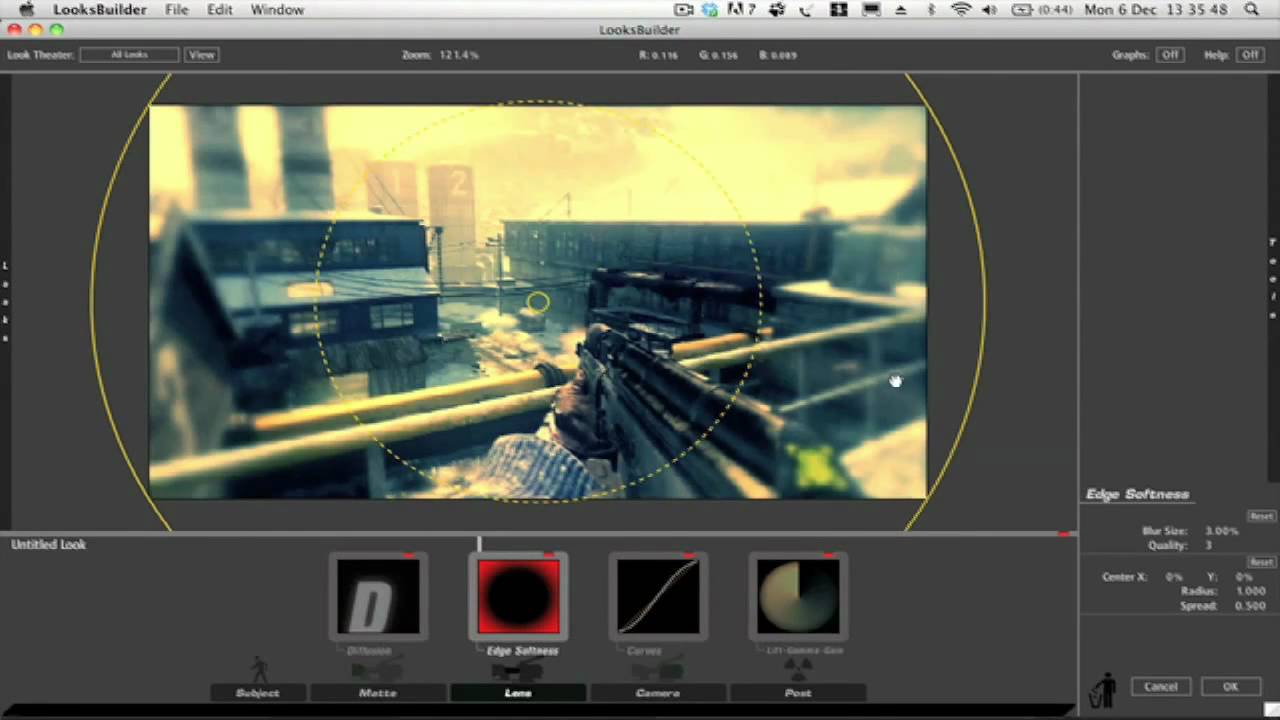Click the View button in Look Theater
Screen dimensions: 1280x720
(x=202, y=55)
